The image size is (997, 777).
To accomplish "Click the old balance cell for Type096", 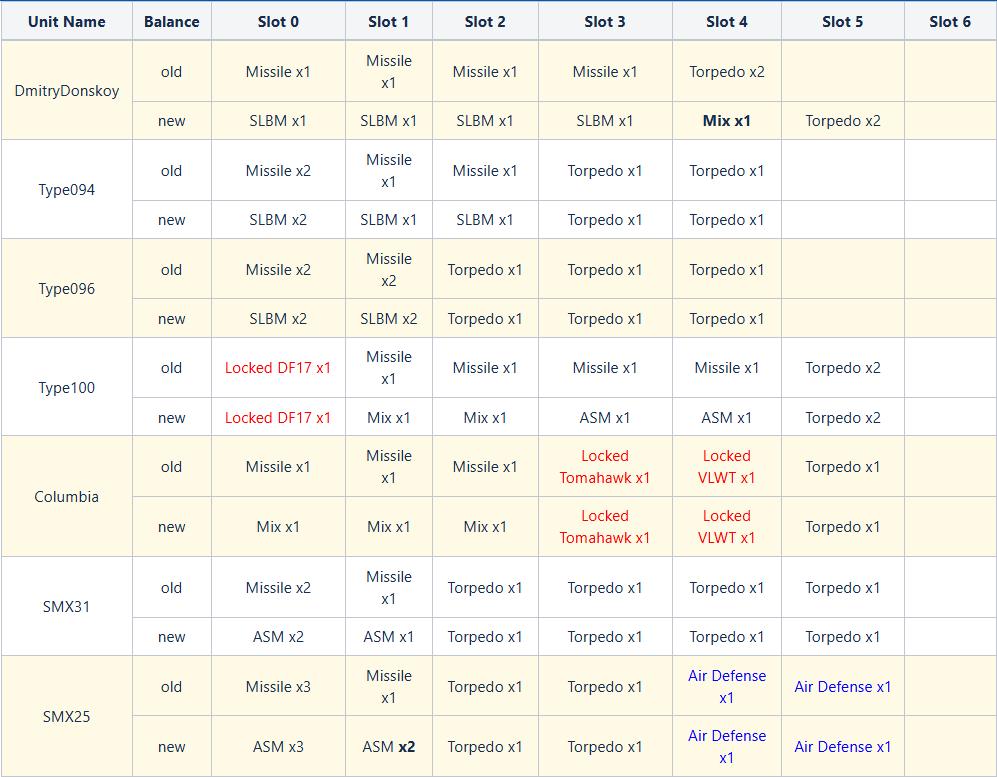I will click(x=172, y=270).
